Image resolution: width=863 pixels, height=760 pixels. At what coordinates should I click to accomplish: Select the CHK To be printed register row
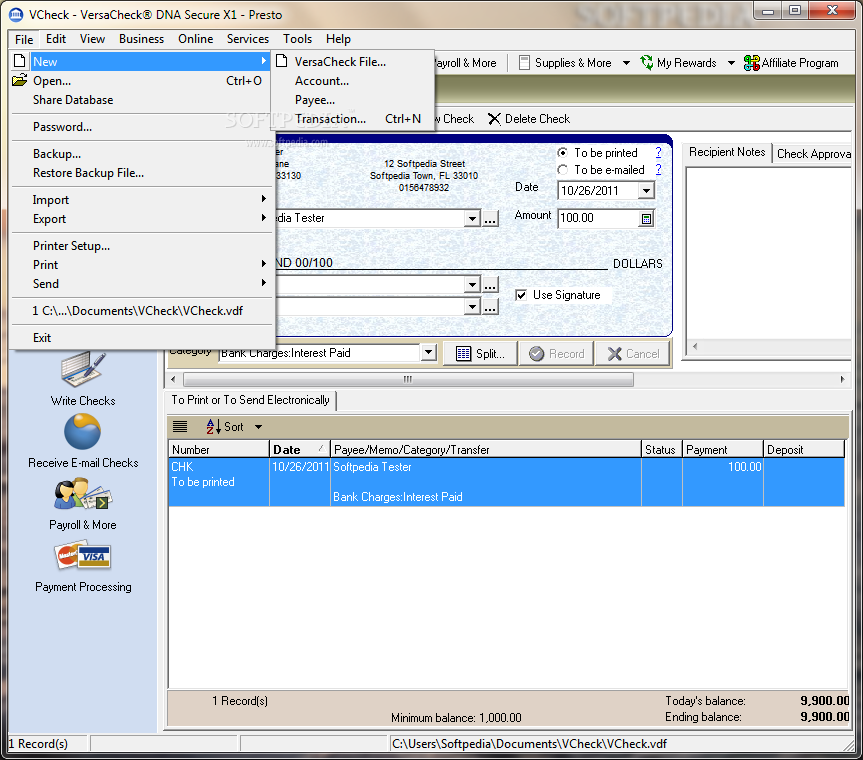pos(506,482)
